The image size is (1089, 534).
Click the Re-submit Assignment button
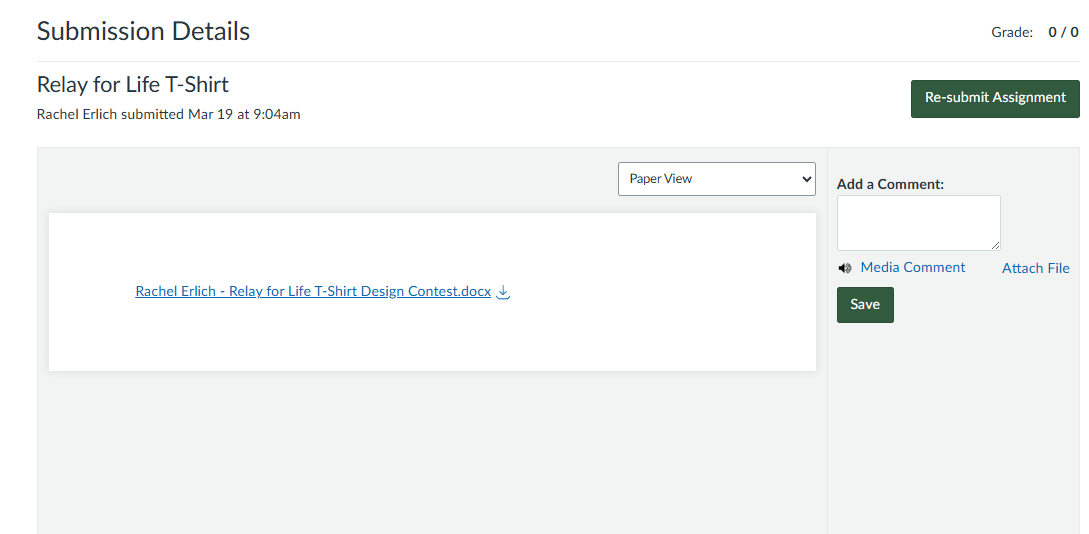click(x=994, y=98)
